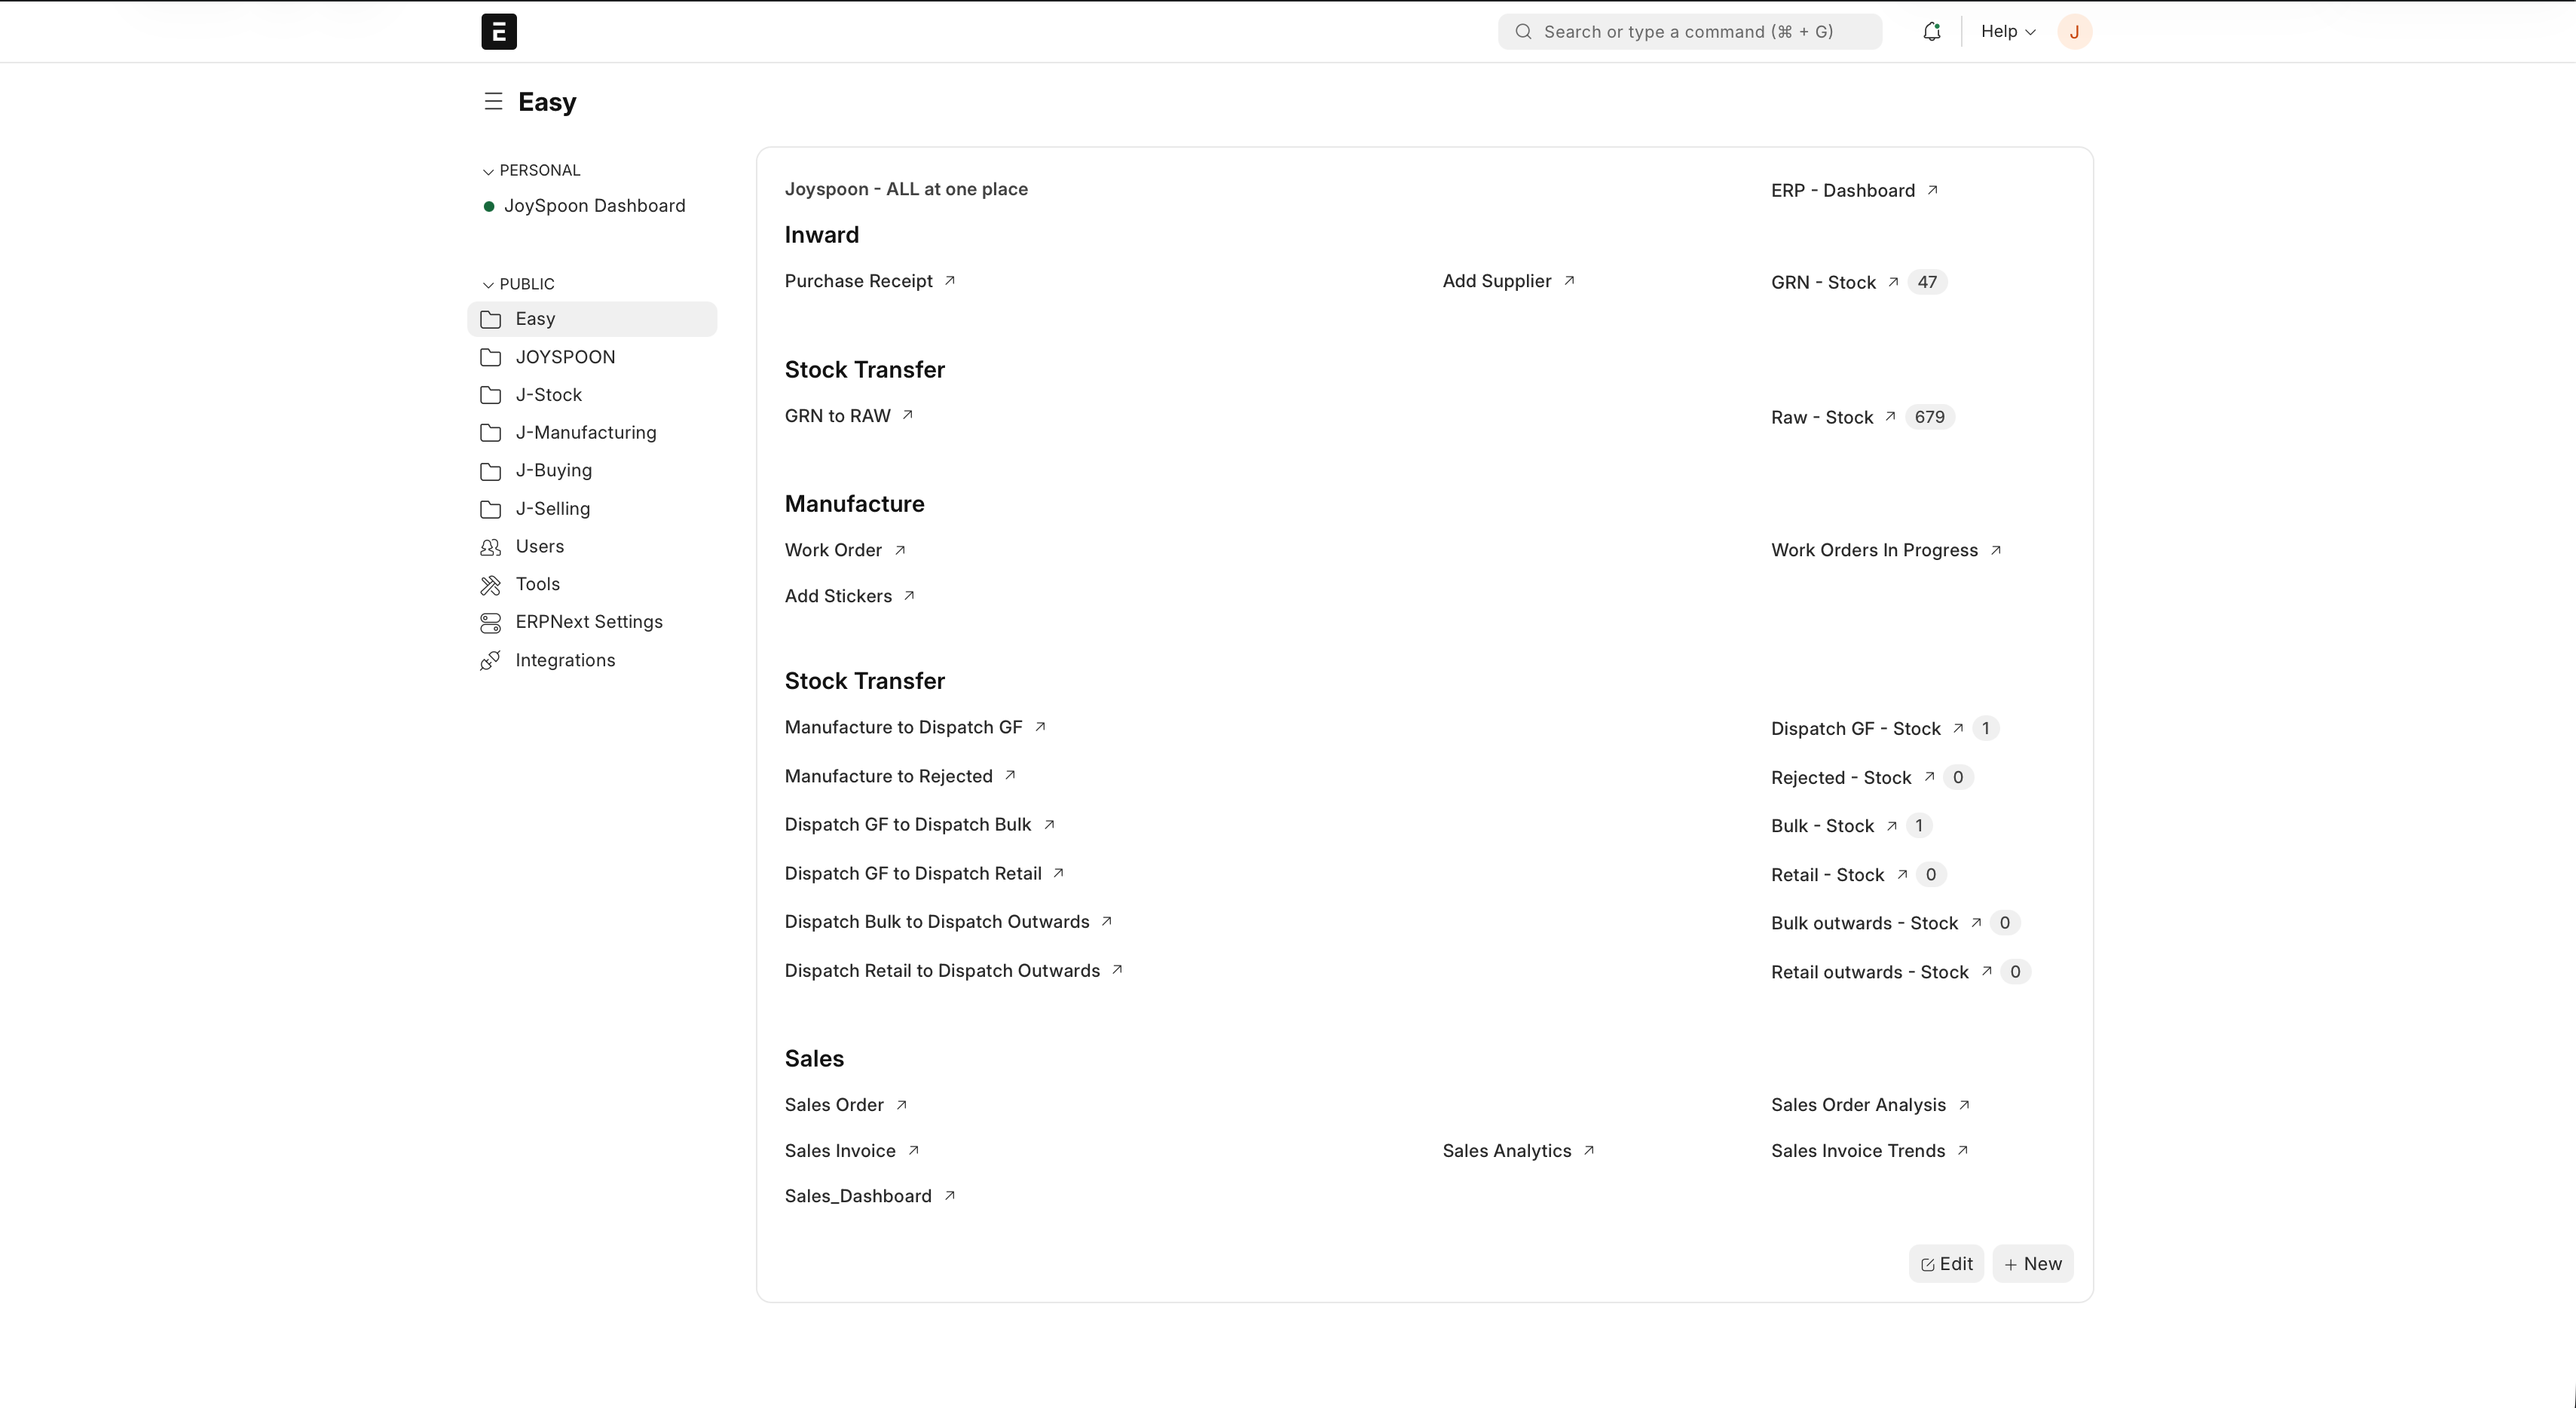Click the 679 count badge
The width and height of the screenshot is (2576, 1408).
pos(1930,417)
